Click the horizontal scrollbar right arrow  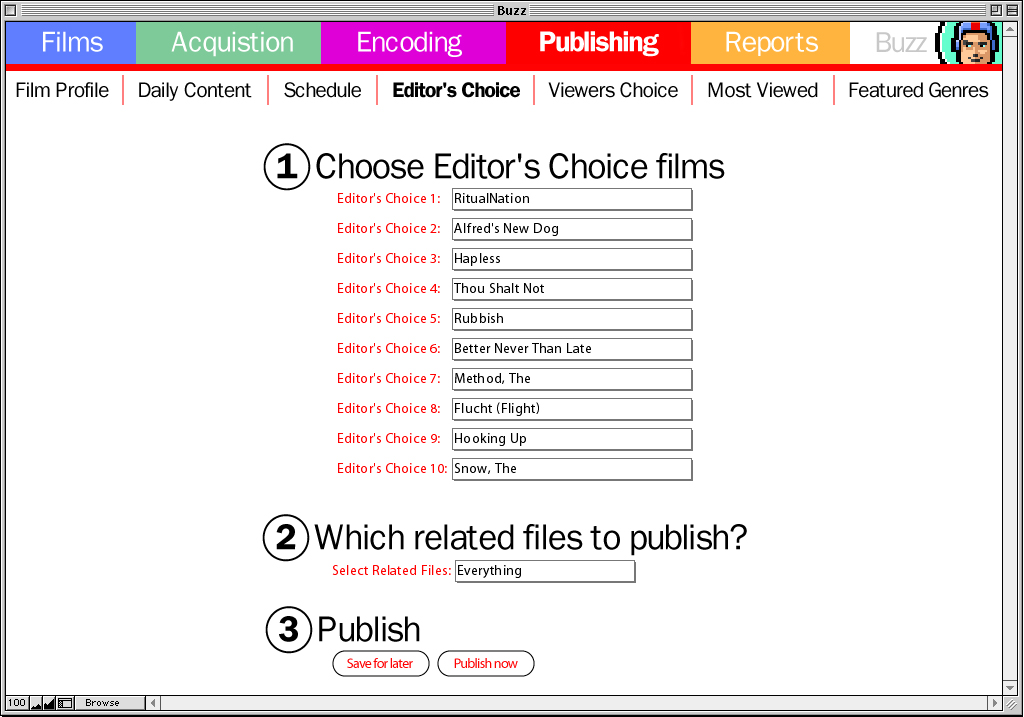tap(995, 703)
